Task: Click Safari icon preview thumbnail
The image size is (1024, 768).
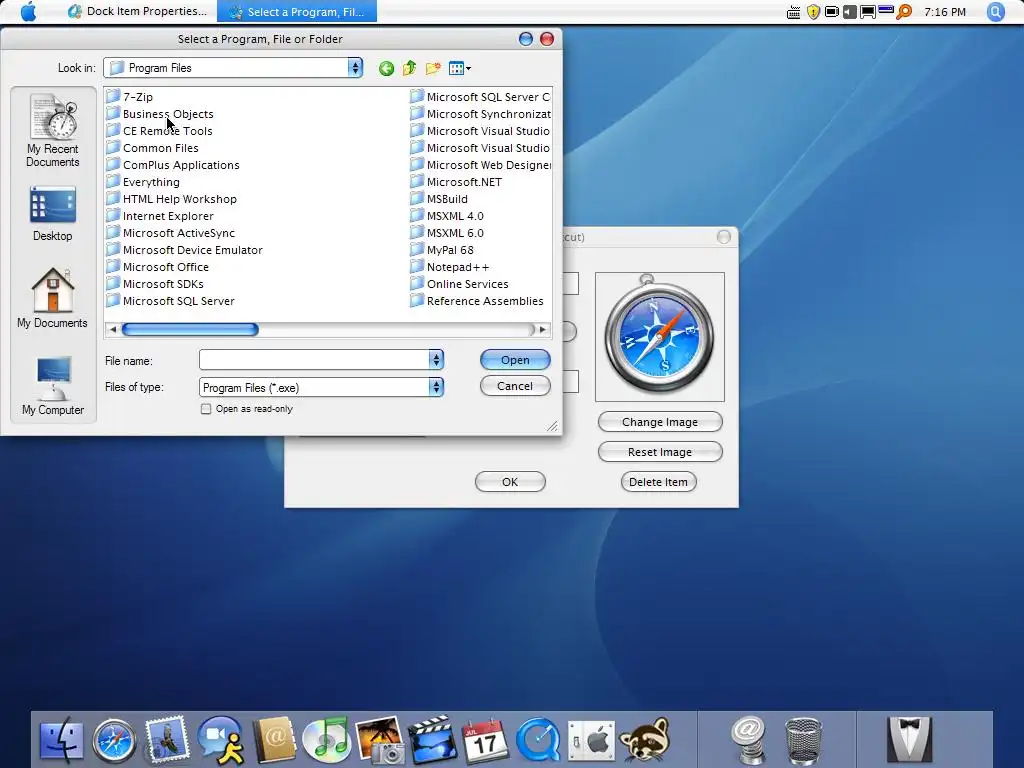Action: [660, 336]
